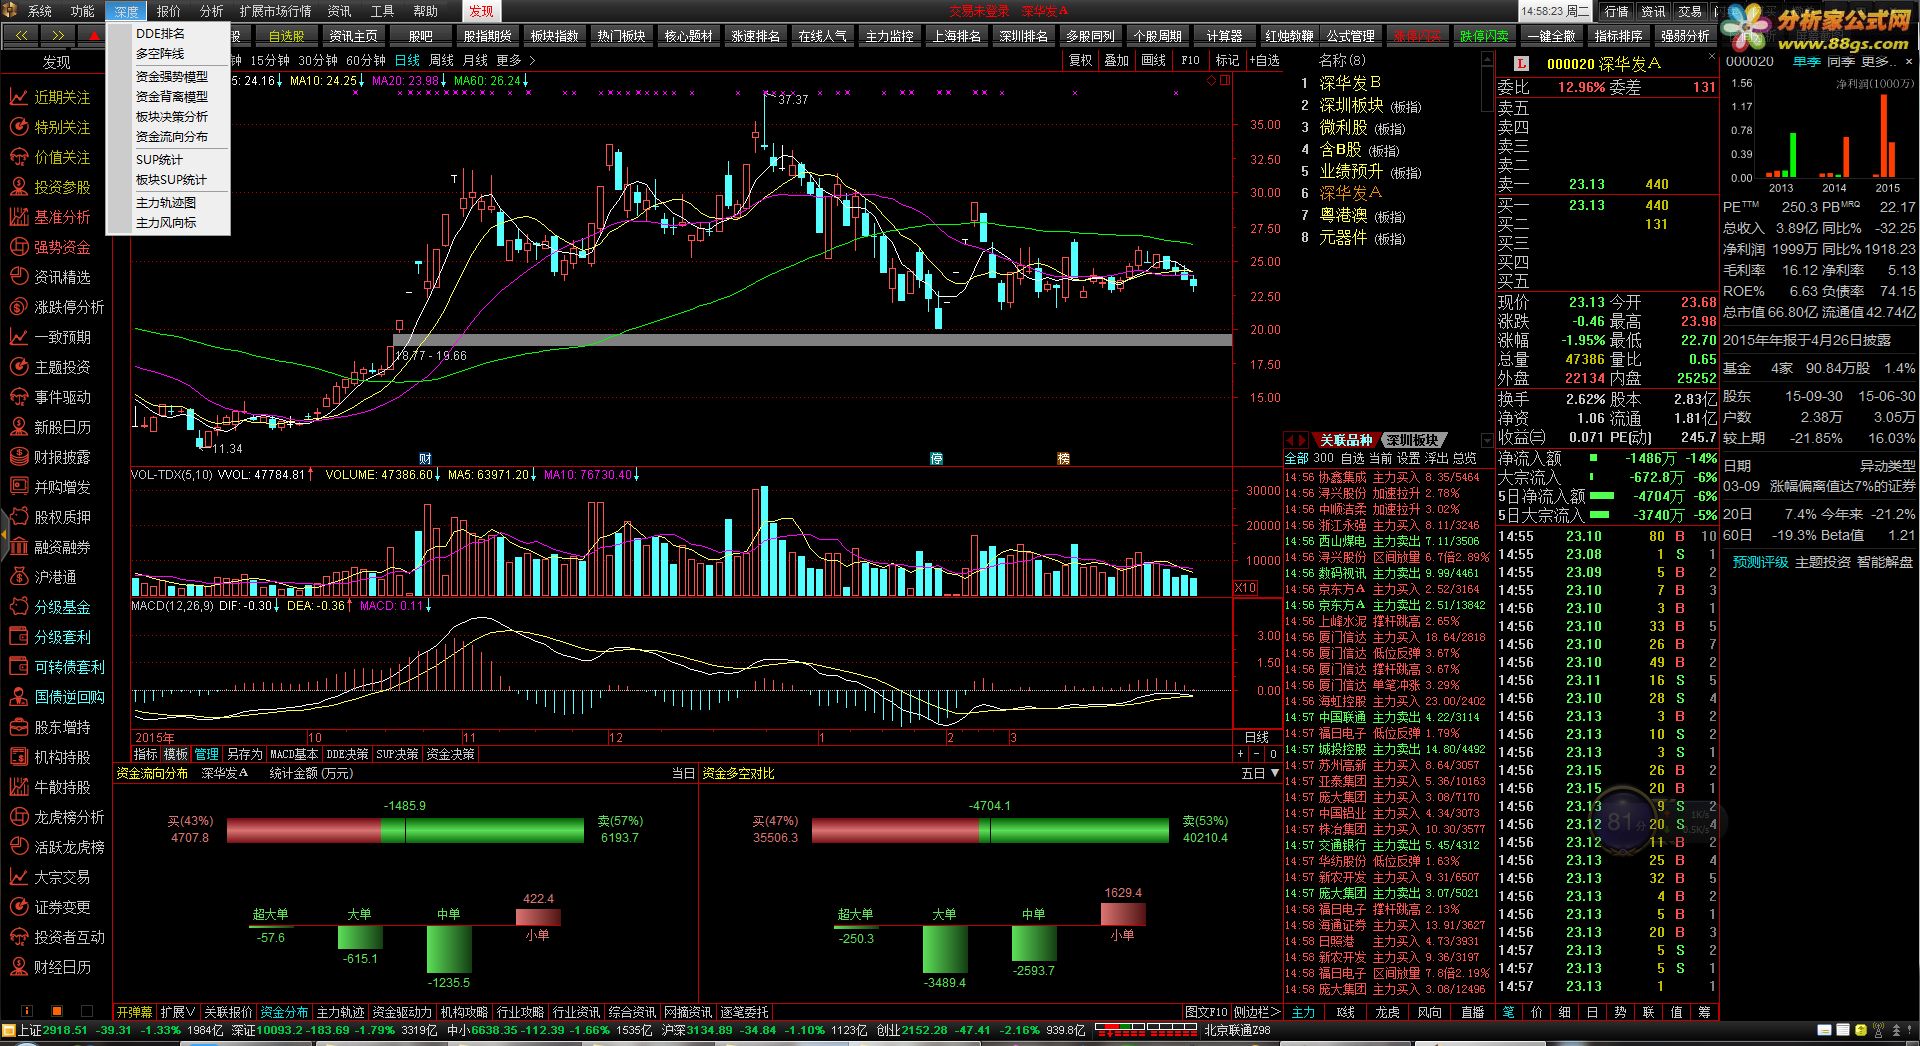This screenshot has width=1920, height=1046.
Task: Open 可转债套利 in the left sidebar
Action: coord(69,667)
